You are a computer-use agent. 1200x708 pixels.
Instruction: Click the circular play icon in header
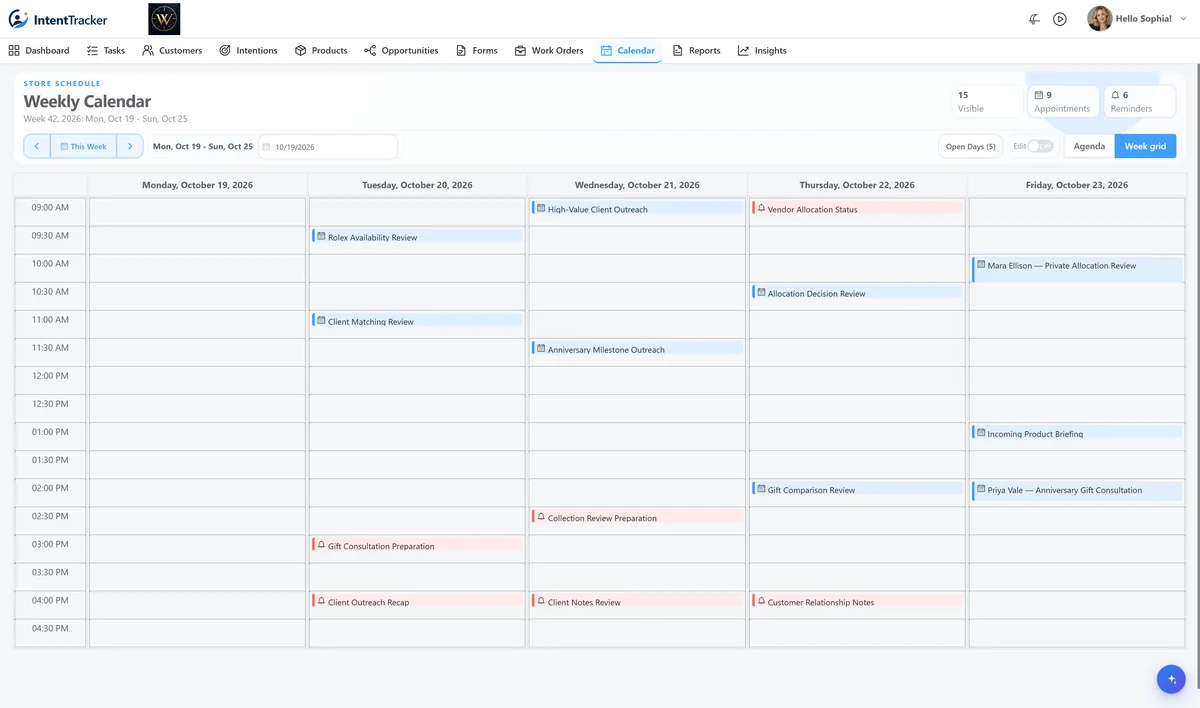pos(1060,19)
